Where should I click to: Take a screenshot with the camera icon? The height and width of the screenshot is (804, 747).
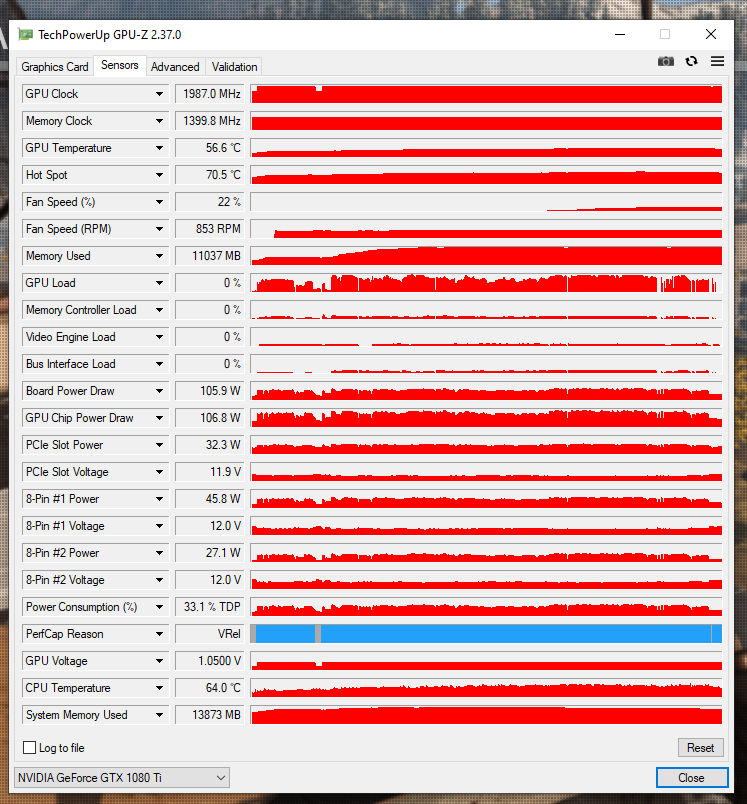(665, 62)
